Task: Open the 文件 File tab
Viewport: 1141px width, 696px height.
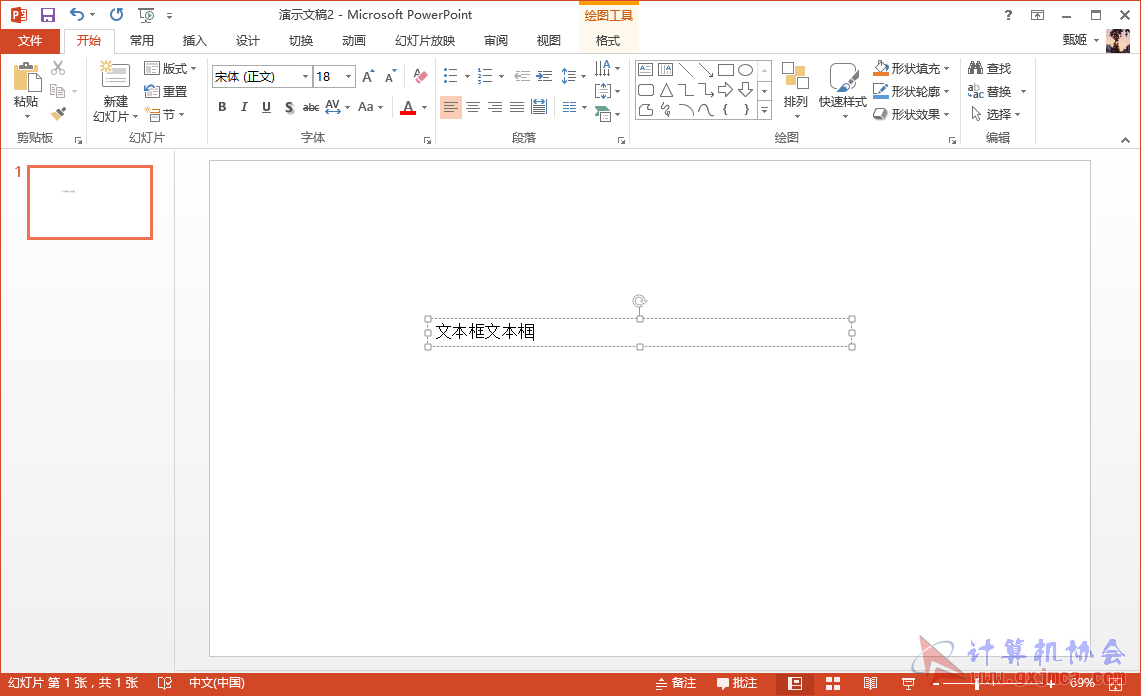Action: click(30, 41)
